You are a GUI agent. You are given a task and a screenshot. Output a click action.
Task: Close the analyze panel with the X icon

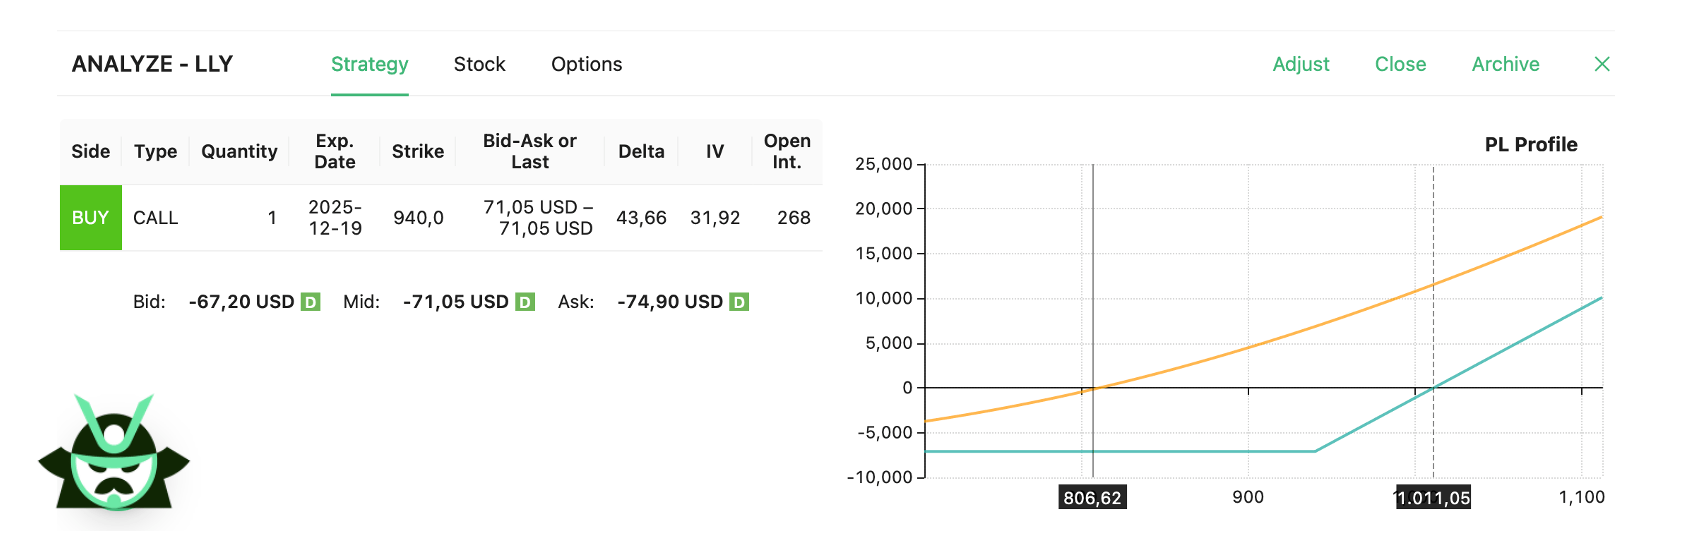(x=1602, y=64)
